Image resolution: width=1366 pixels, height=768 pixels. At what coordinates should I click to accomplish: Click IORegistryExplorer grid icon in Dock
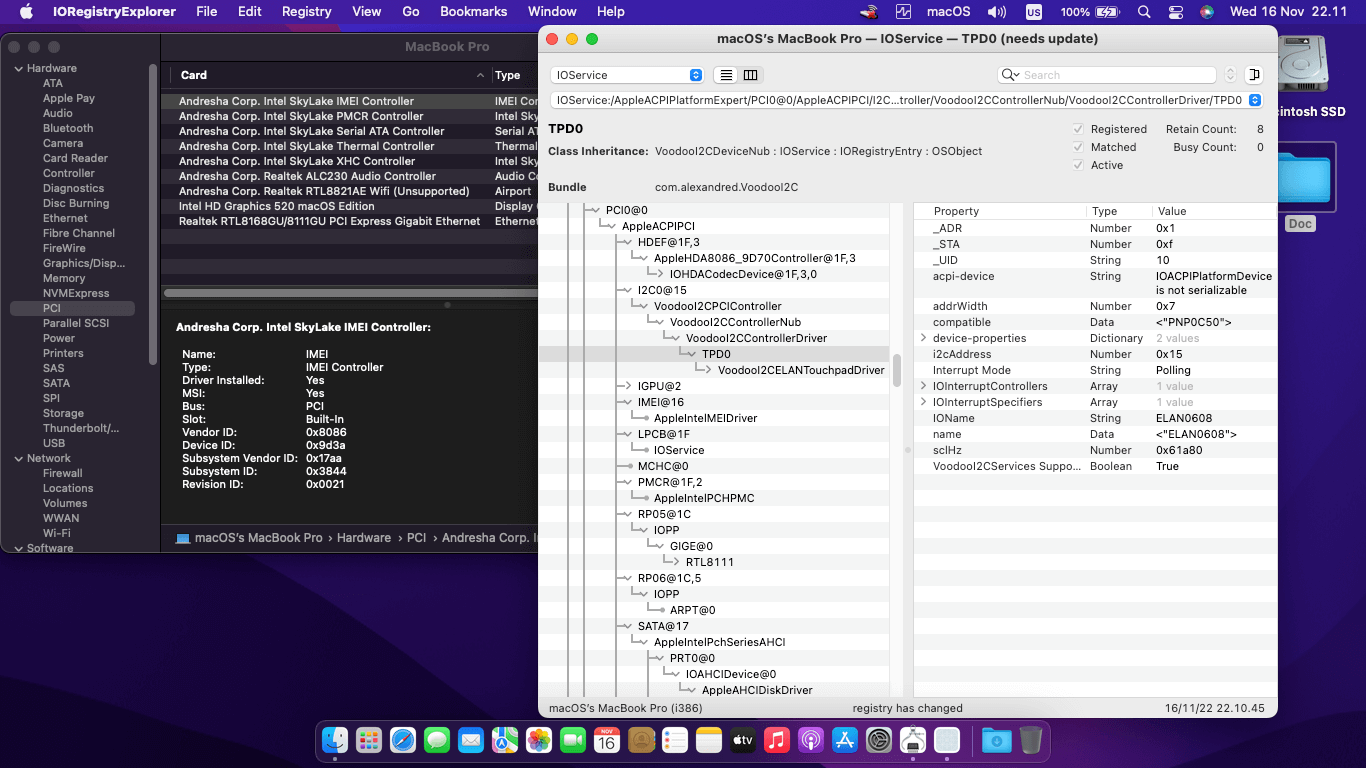coord(947,740)
